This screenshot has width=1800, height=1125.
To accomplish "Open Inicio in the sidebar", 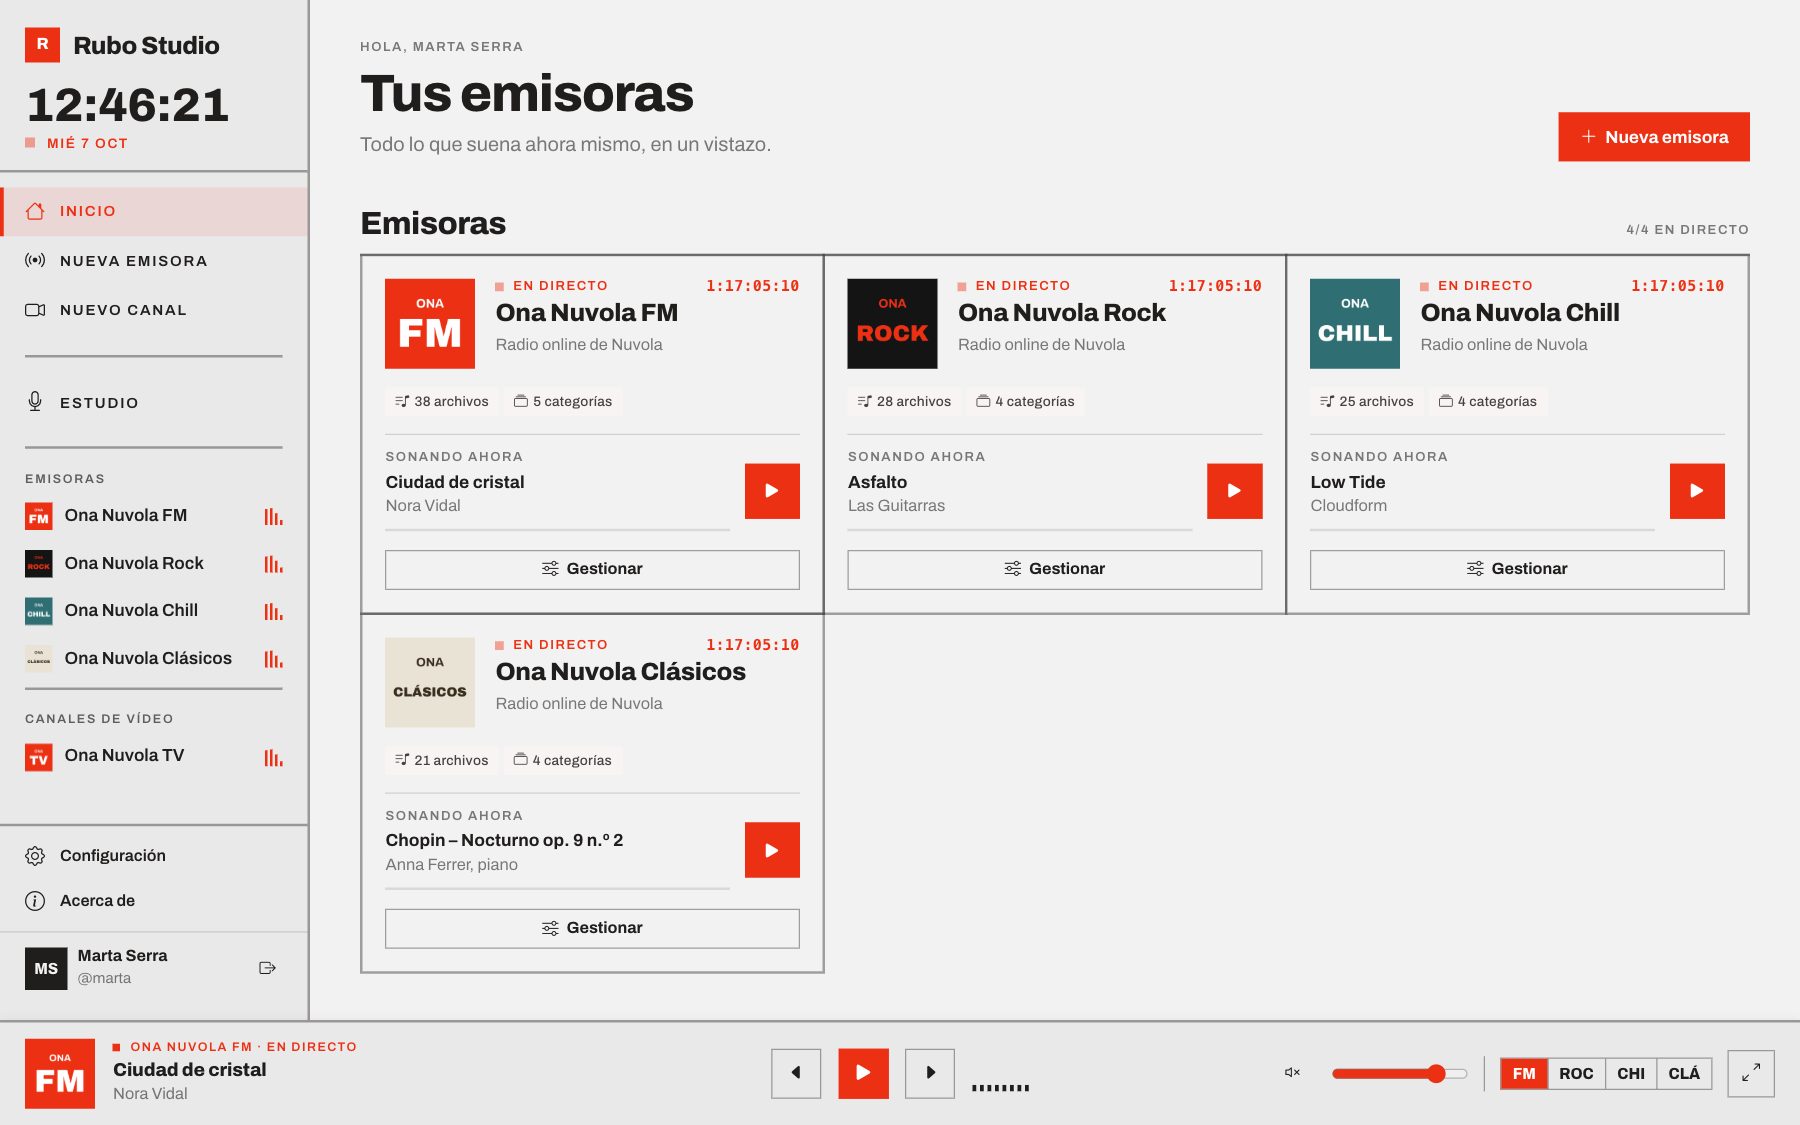I will (x=155, y=211).
